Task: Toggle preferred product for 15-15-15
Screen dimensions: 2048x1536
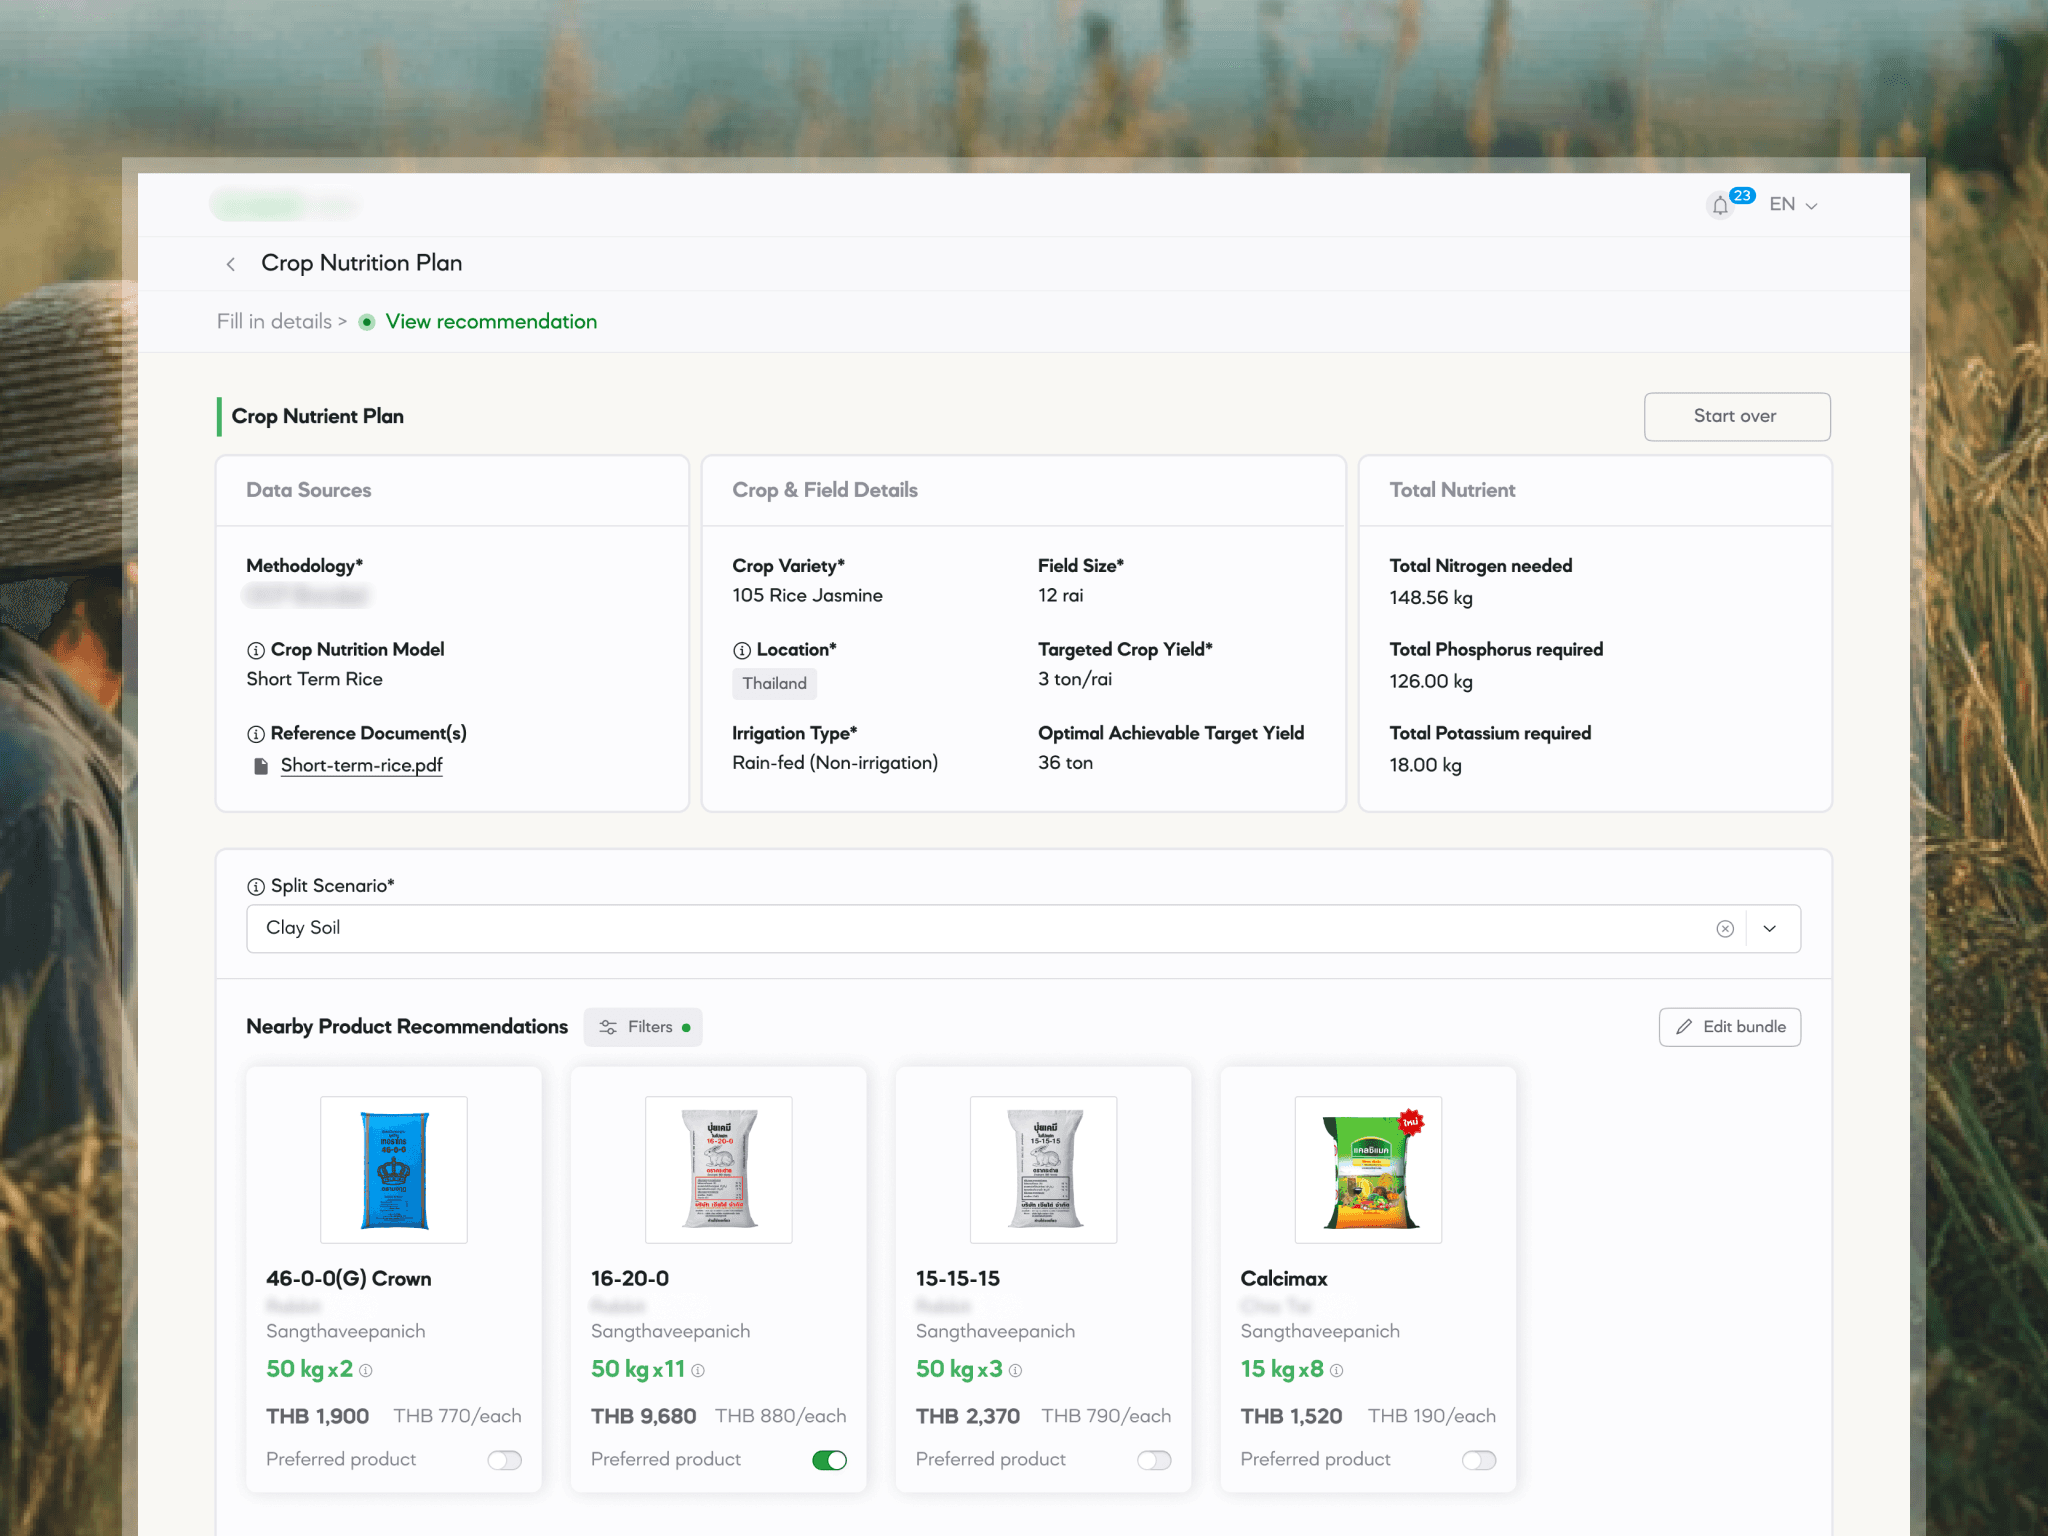Action: [1153, 1460]
